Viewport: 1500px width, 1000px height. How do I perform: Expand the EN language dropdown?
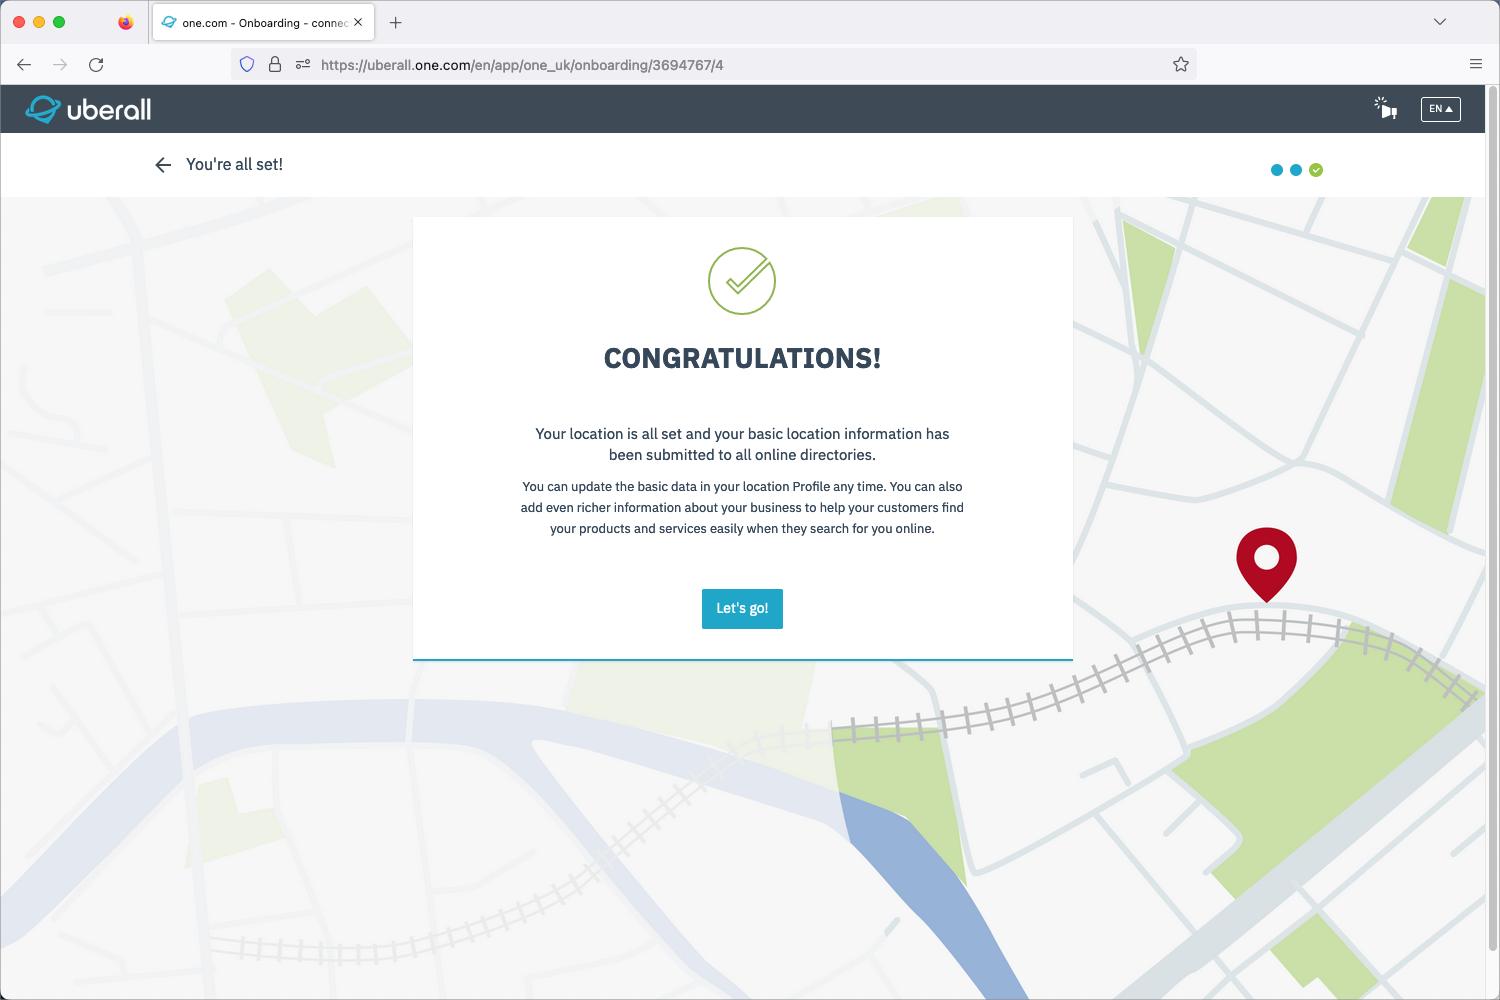pos(1440,109)
